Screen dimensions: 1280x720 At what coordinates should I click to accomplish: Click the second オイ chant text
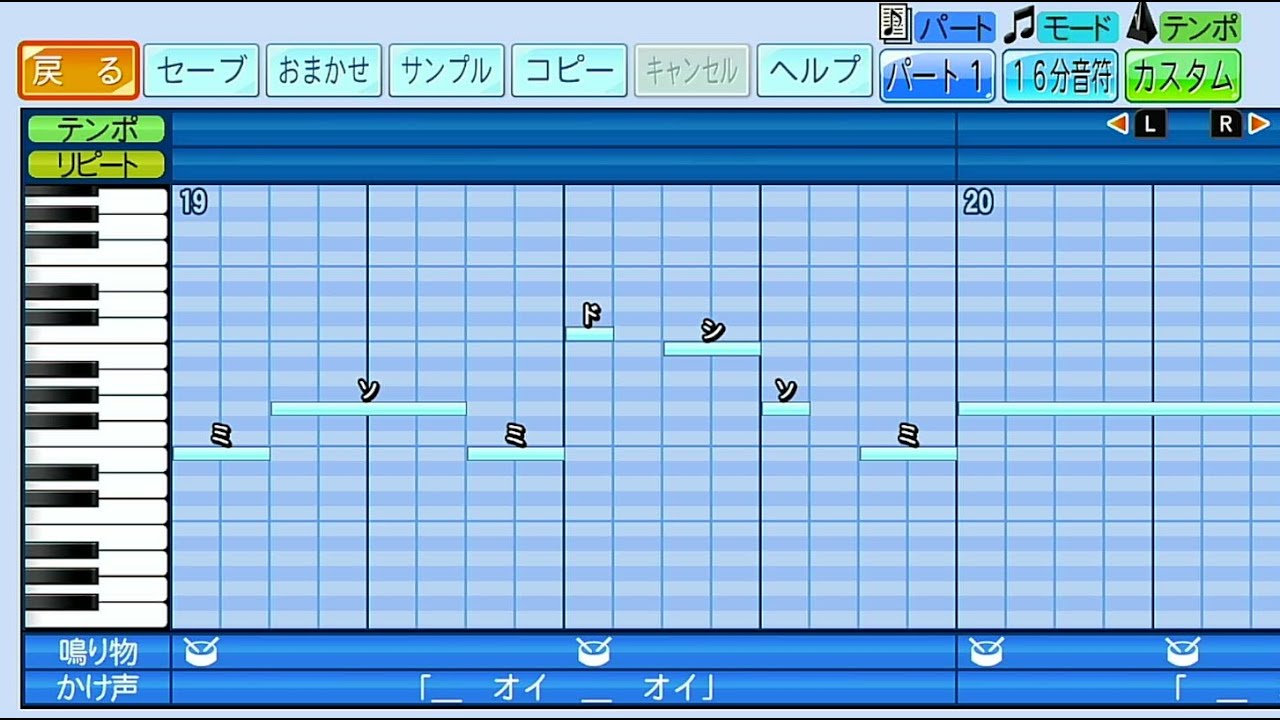671,687
